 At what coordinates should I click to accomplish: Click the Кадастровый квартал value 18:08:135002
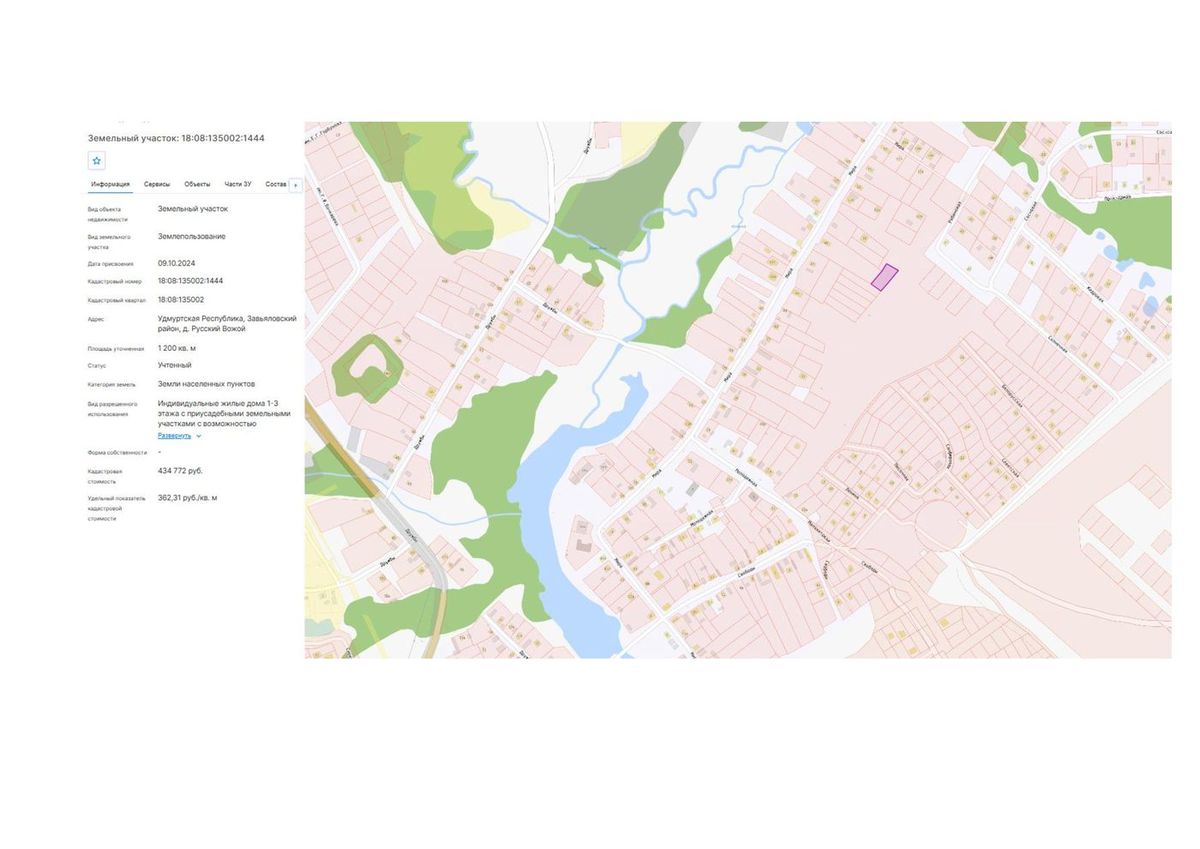[181, 299]
